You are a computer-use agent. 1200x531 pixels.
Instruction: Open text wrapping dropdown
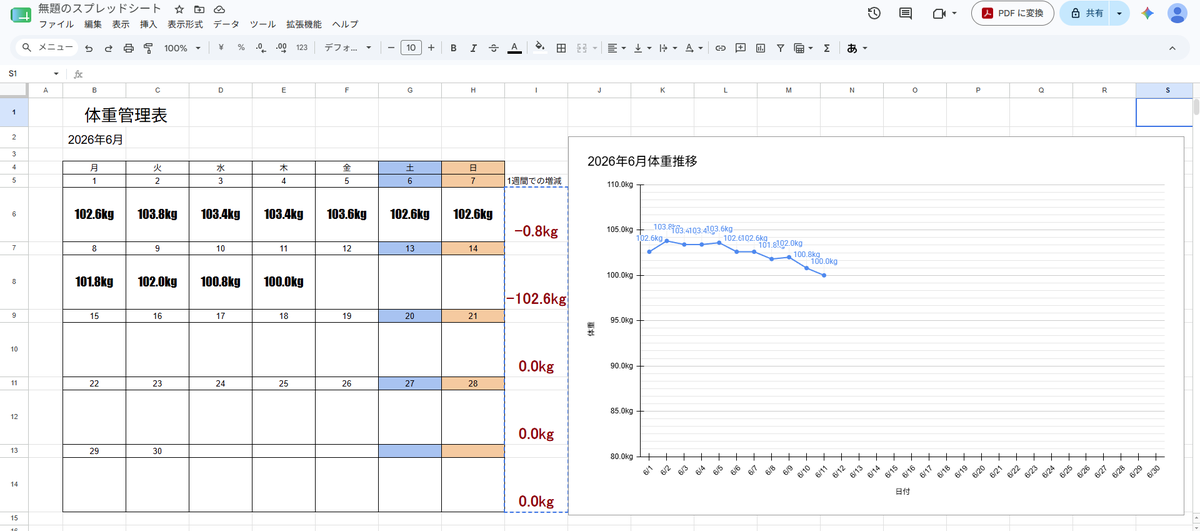668,47
